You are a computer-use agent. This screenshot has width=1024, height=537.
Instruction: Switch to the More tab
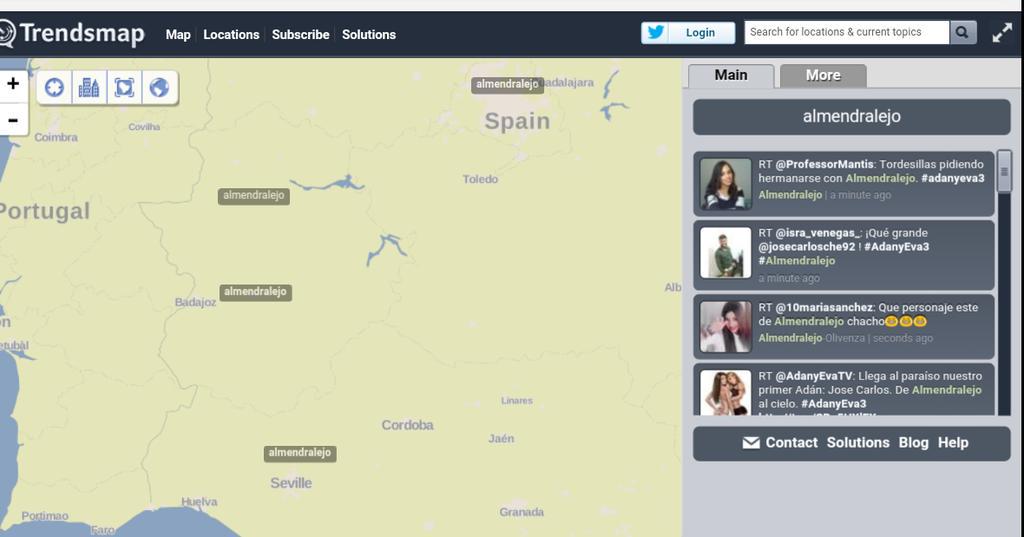pos(823,75)
